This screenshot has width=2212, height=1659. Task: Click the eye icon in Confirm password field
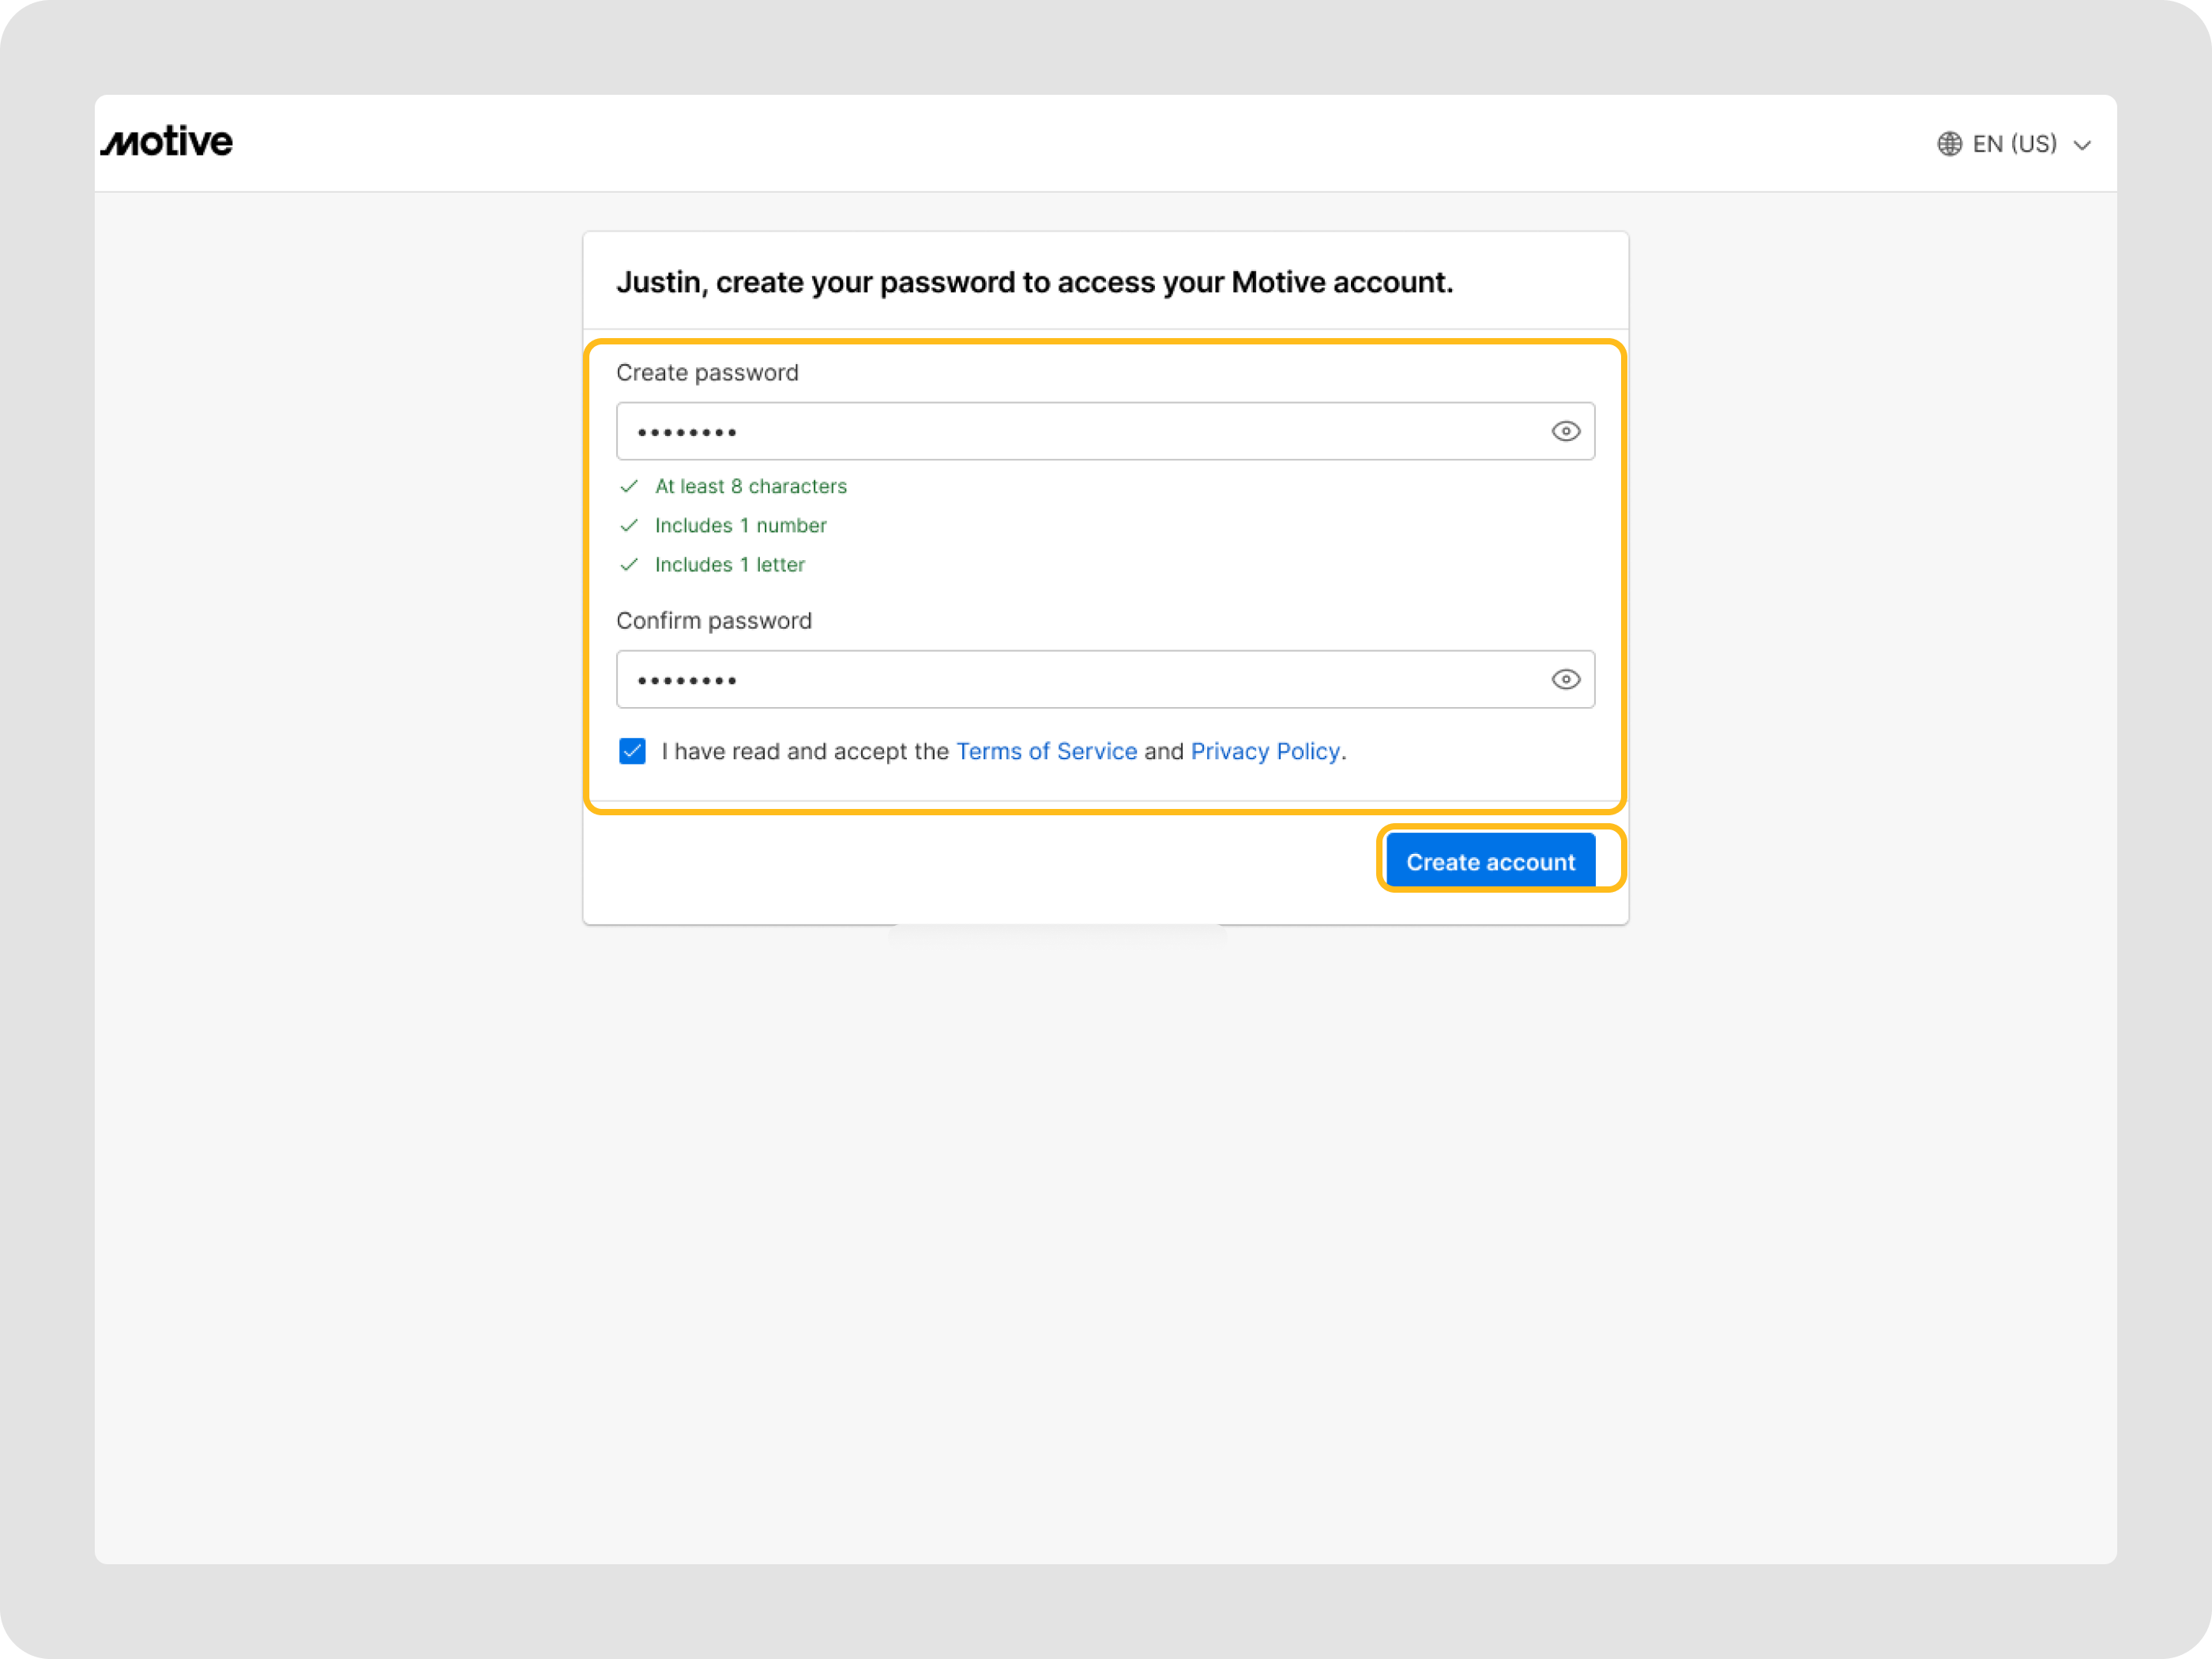(x=1565, y=679)
